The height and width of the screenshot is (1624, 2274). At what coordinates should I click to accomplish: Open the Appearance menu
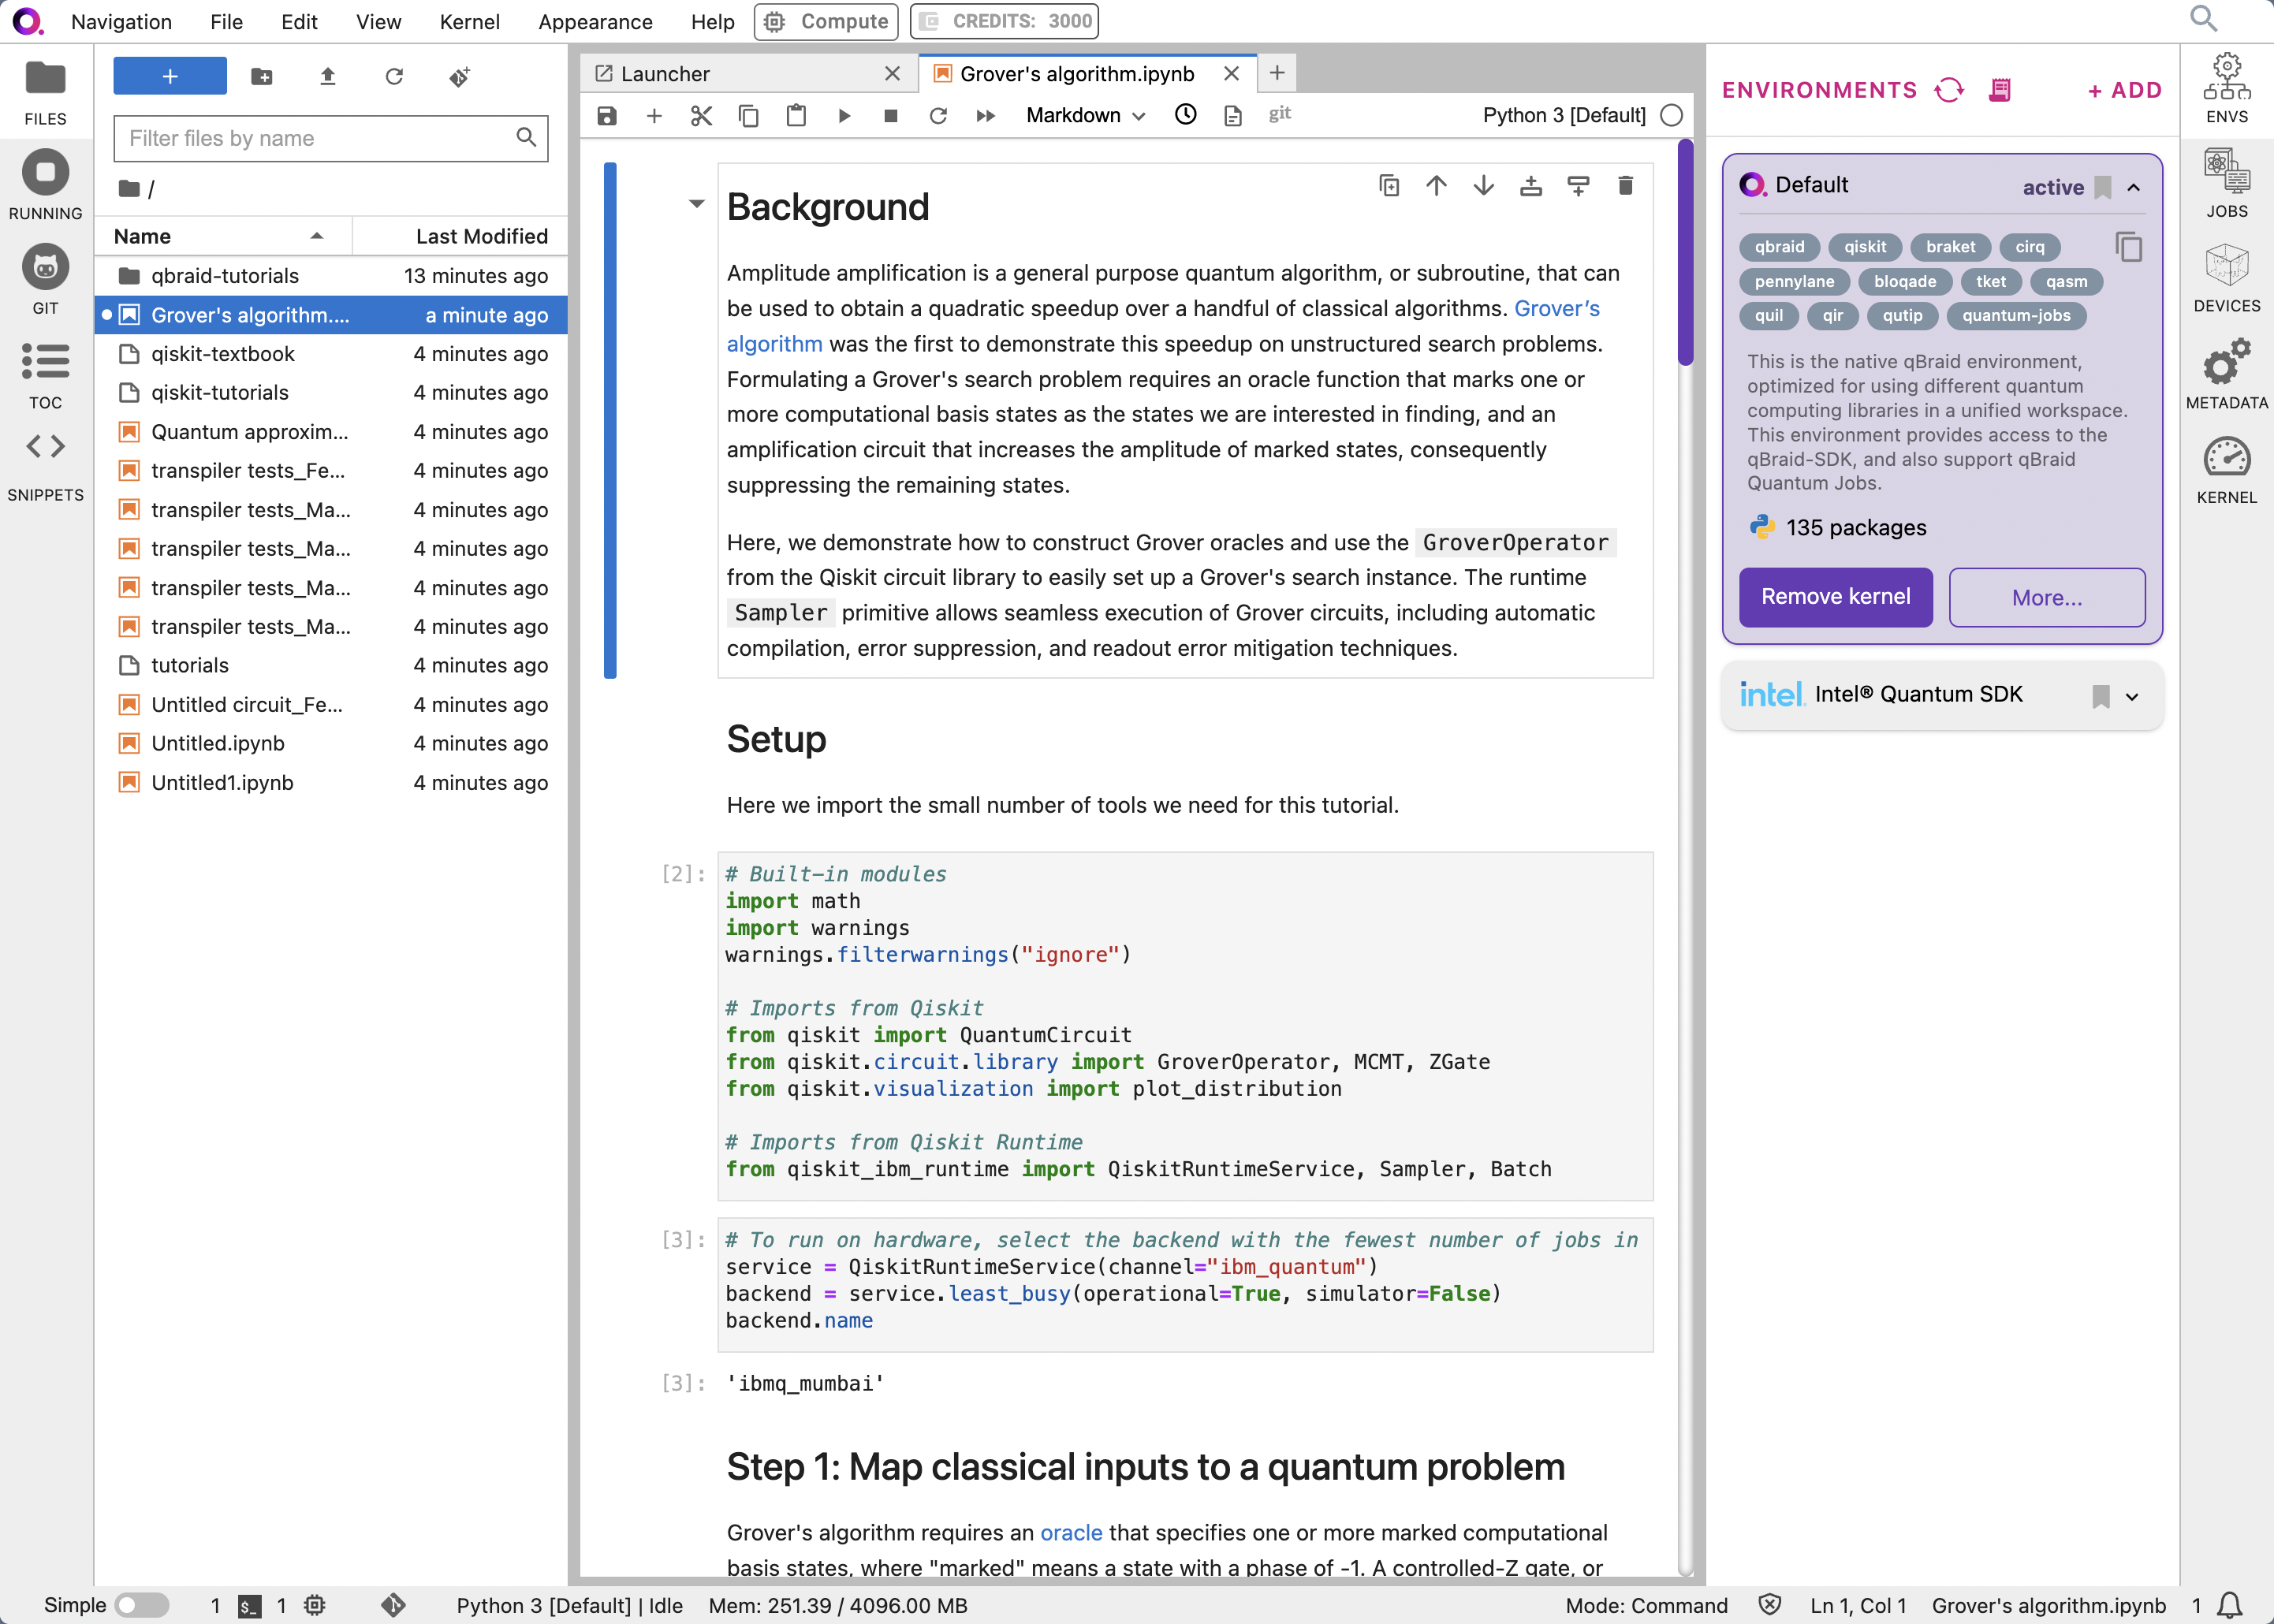595,21
